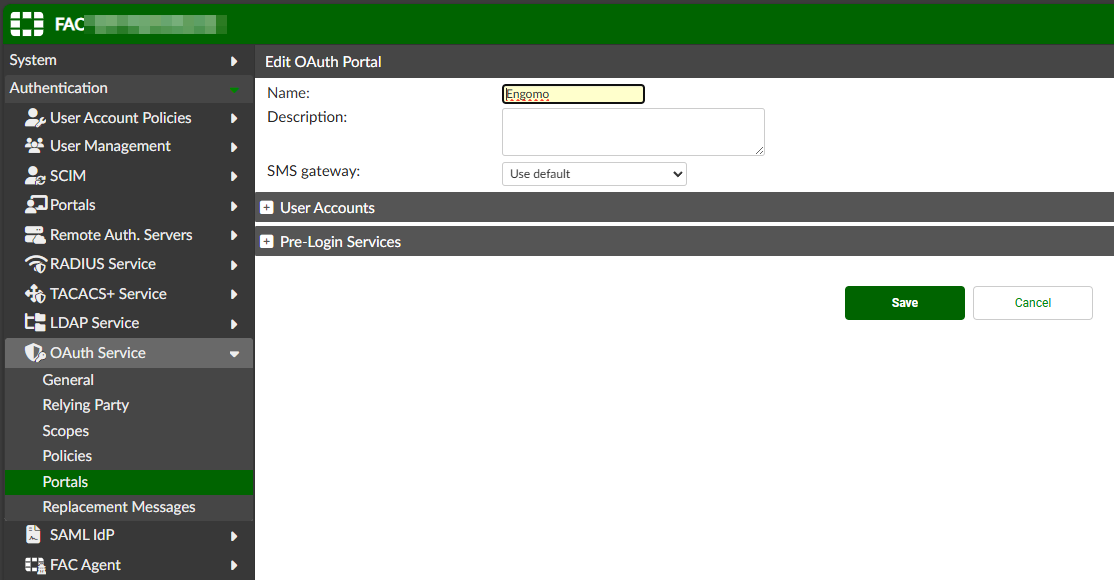Select Scopes under OAuth Service
This screenshot has height=580, width=1114.
click(66, 431)
